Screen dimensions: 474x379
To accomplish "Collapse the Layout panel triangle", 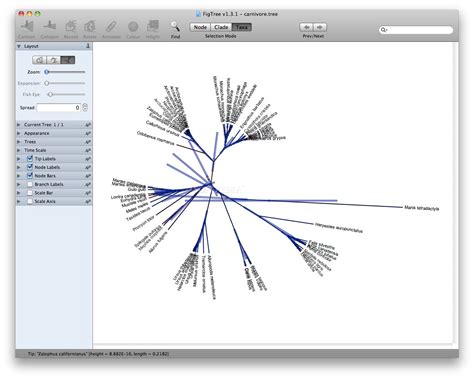I will pos(19,46).
